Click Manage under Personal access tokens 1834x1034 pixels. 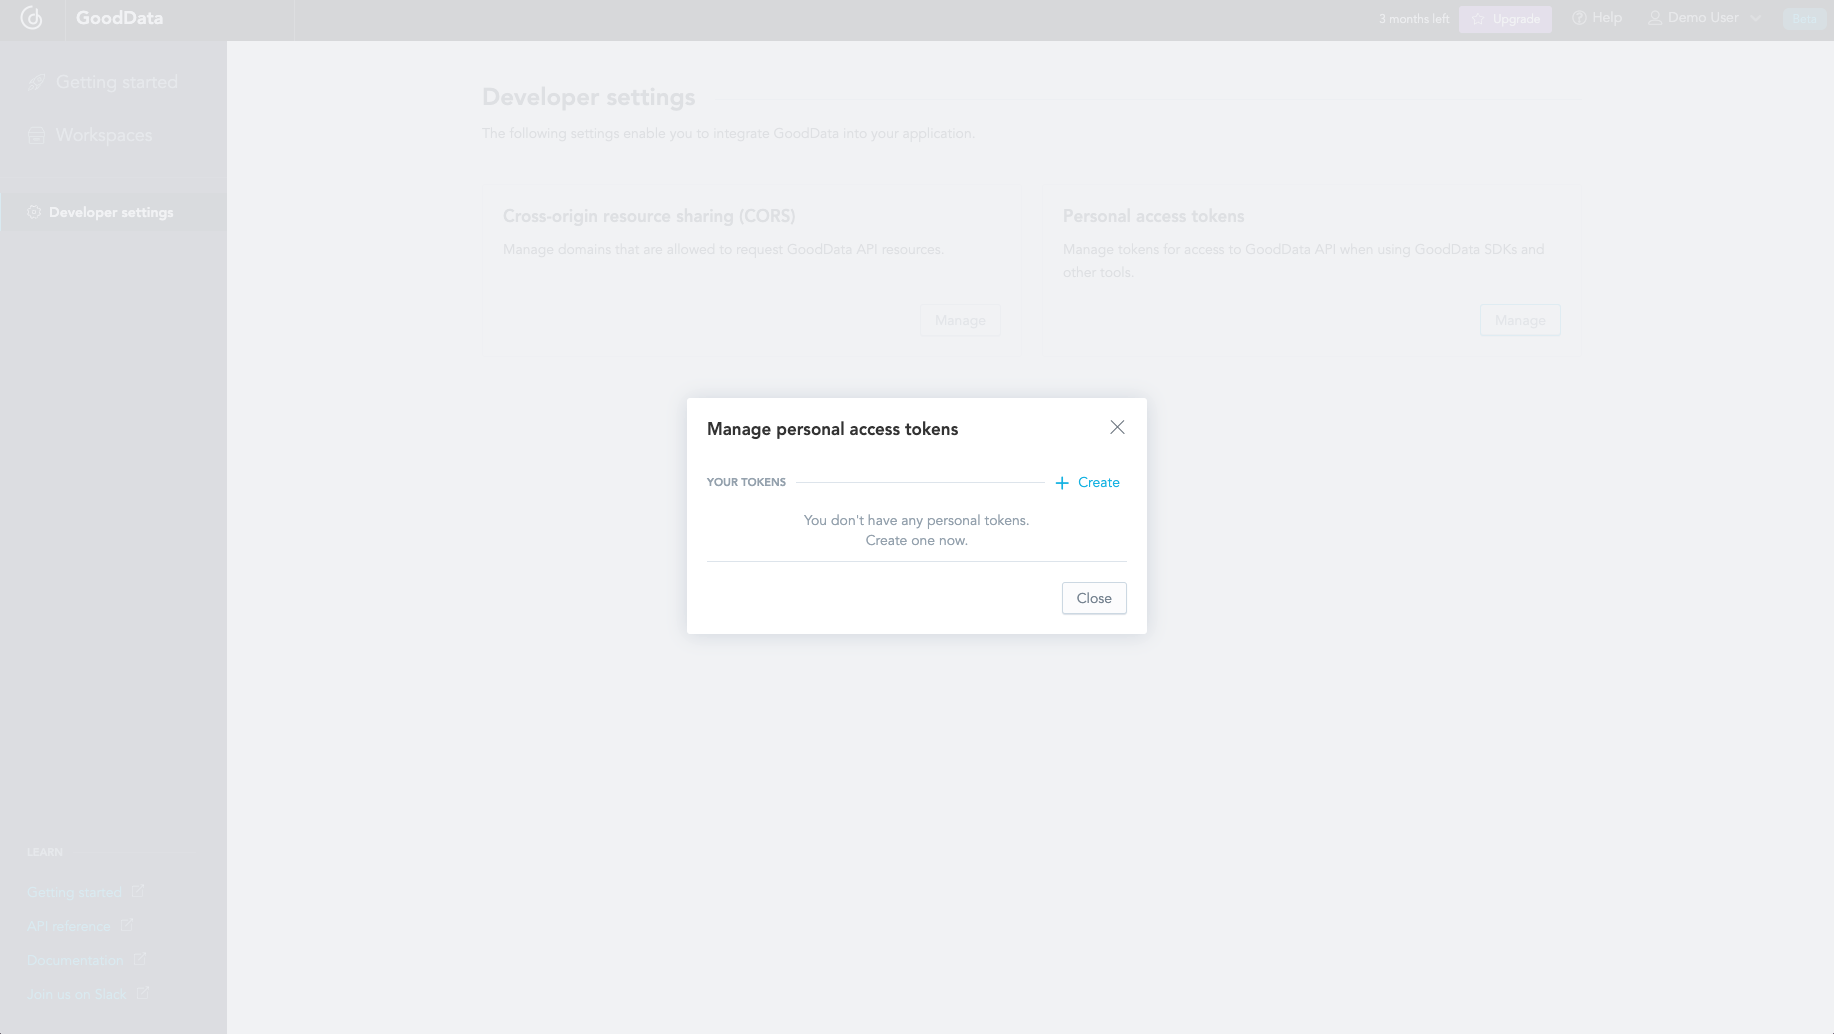tap(1520, 320)
